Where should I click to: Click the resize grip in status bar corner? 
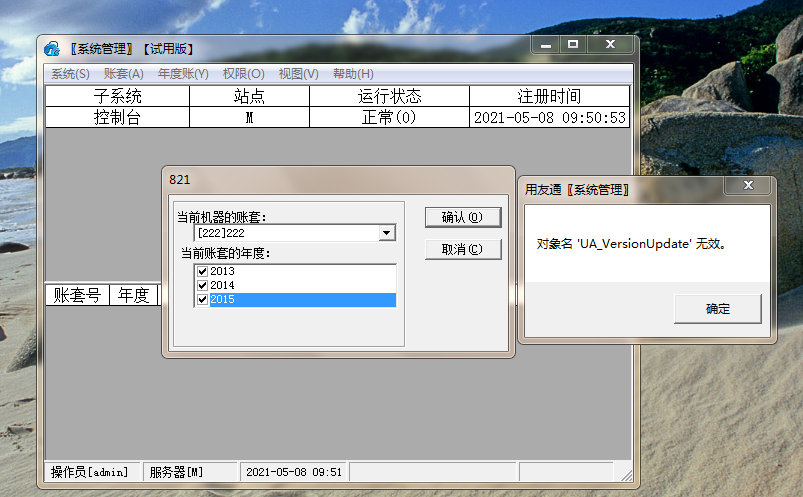626,475
